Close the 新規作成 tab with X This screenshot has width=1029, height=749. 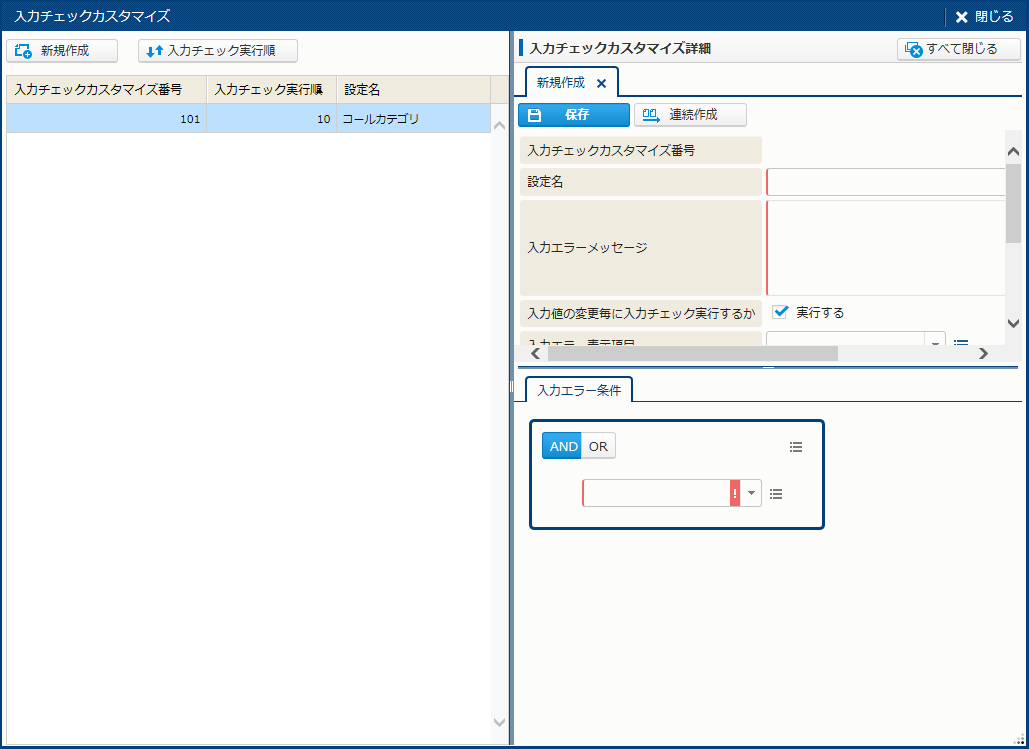click(601, 83)
